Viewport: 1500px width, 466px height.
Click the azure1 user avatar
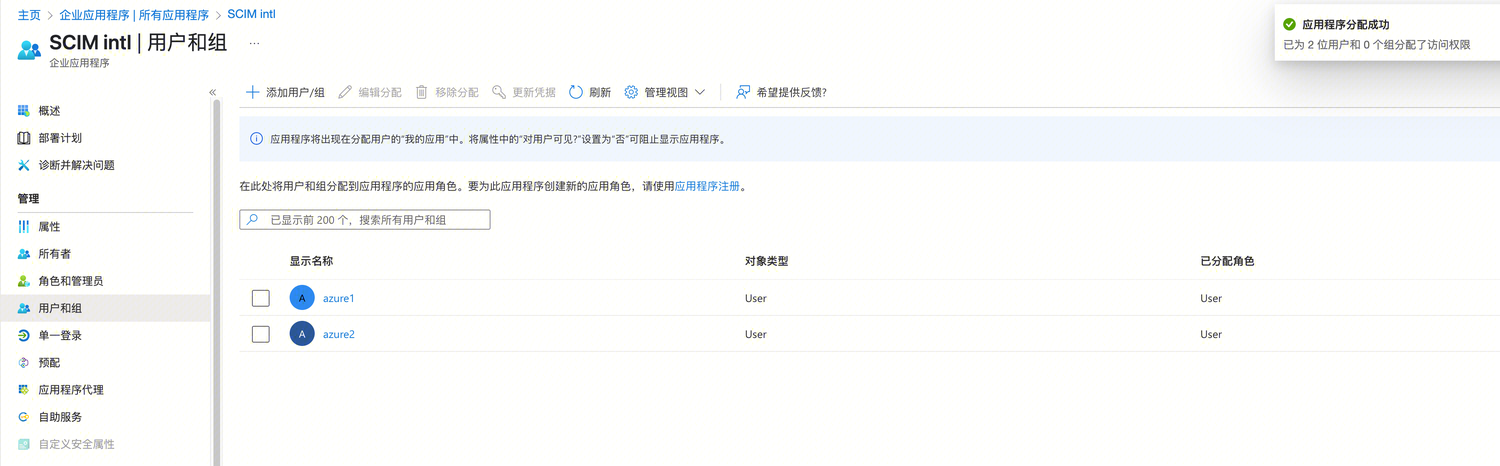[x=302, y=298]
